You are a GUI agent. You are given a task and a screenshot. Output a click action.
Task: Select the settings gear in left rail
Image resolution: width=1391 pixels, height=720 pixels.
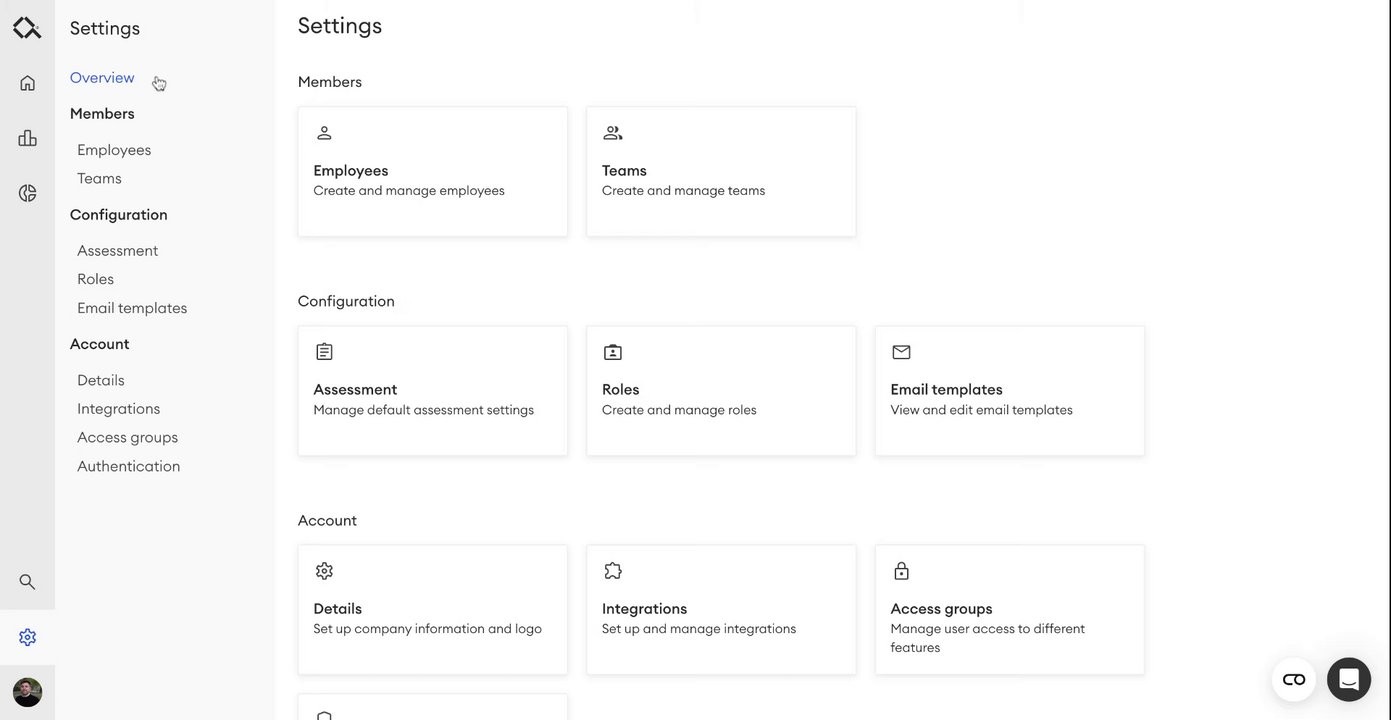pos(27,637)
